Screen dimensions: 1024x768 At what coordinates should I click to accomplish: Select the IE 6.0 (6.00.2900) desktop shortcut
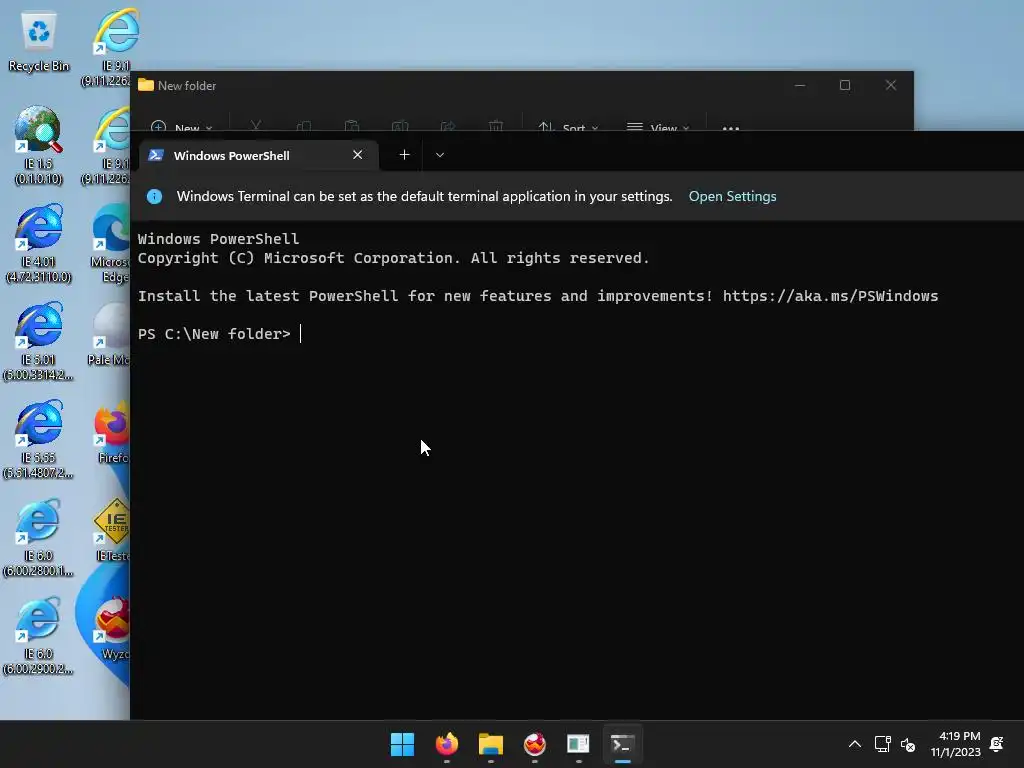click(x=39, y=635)
